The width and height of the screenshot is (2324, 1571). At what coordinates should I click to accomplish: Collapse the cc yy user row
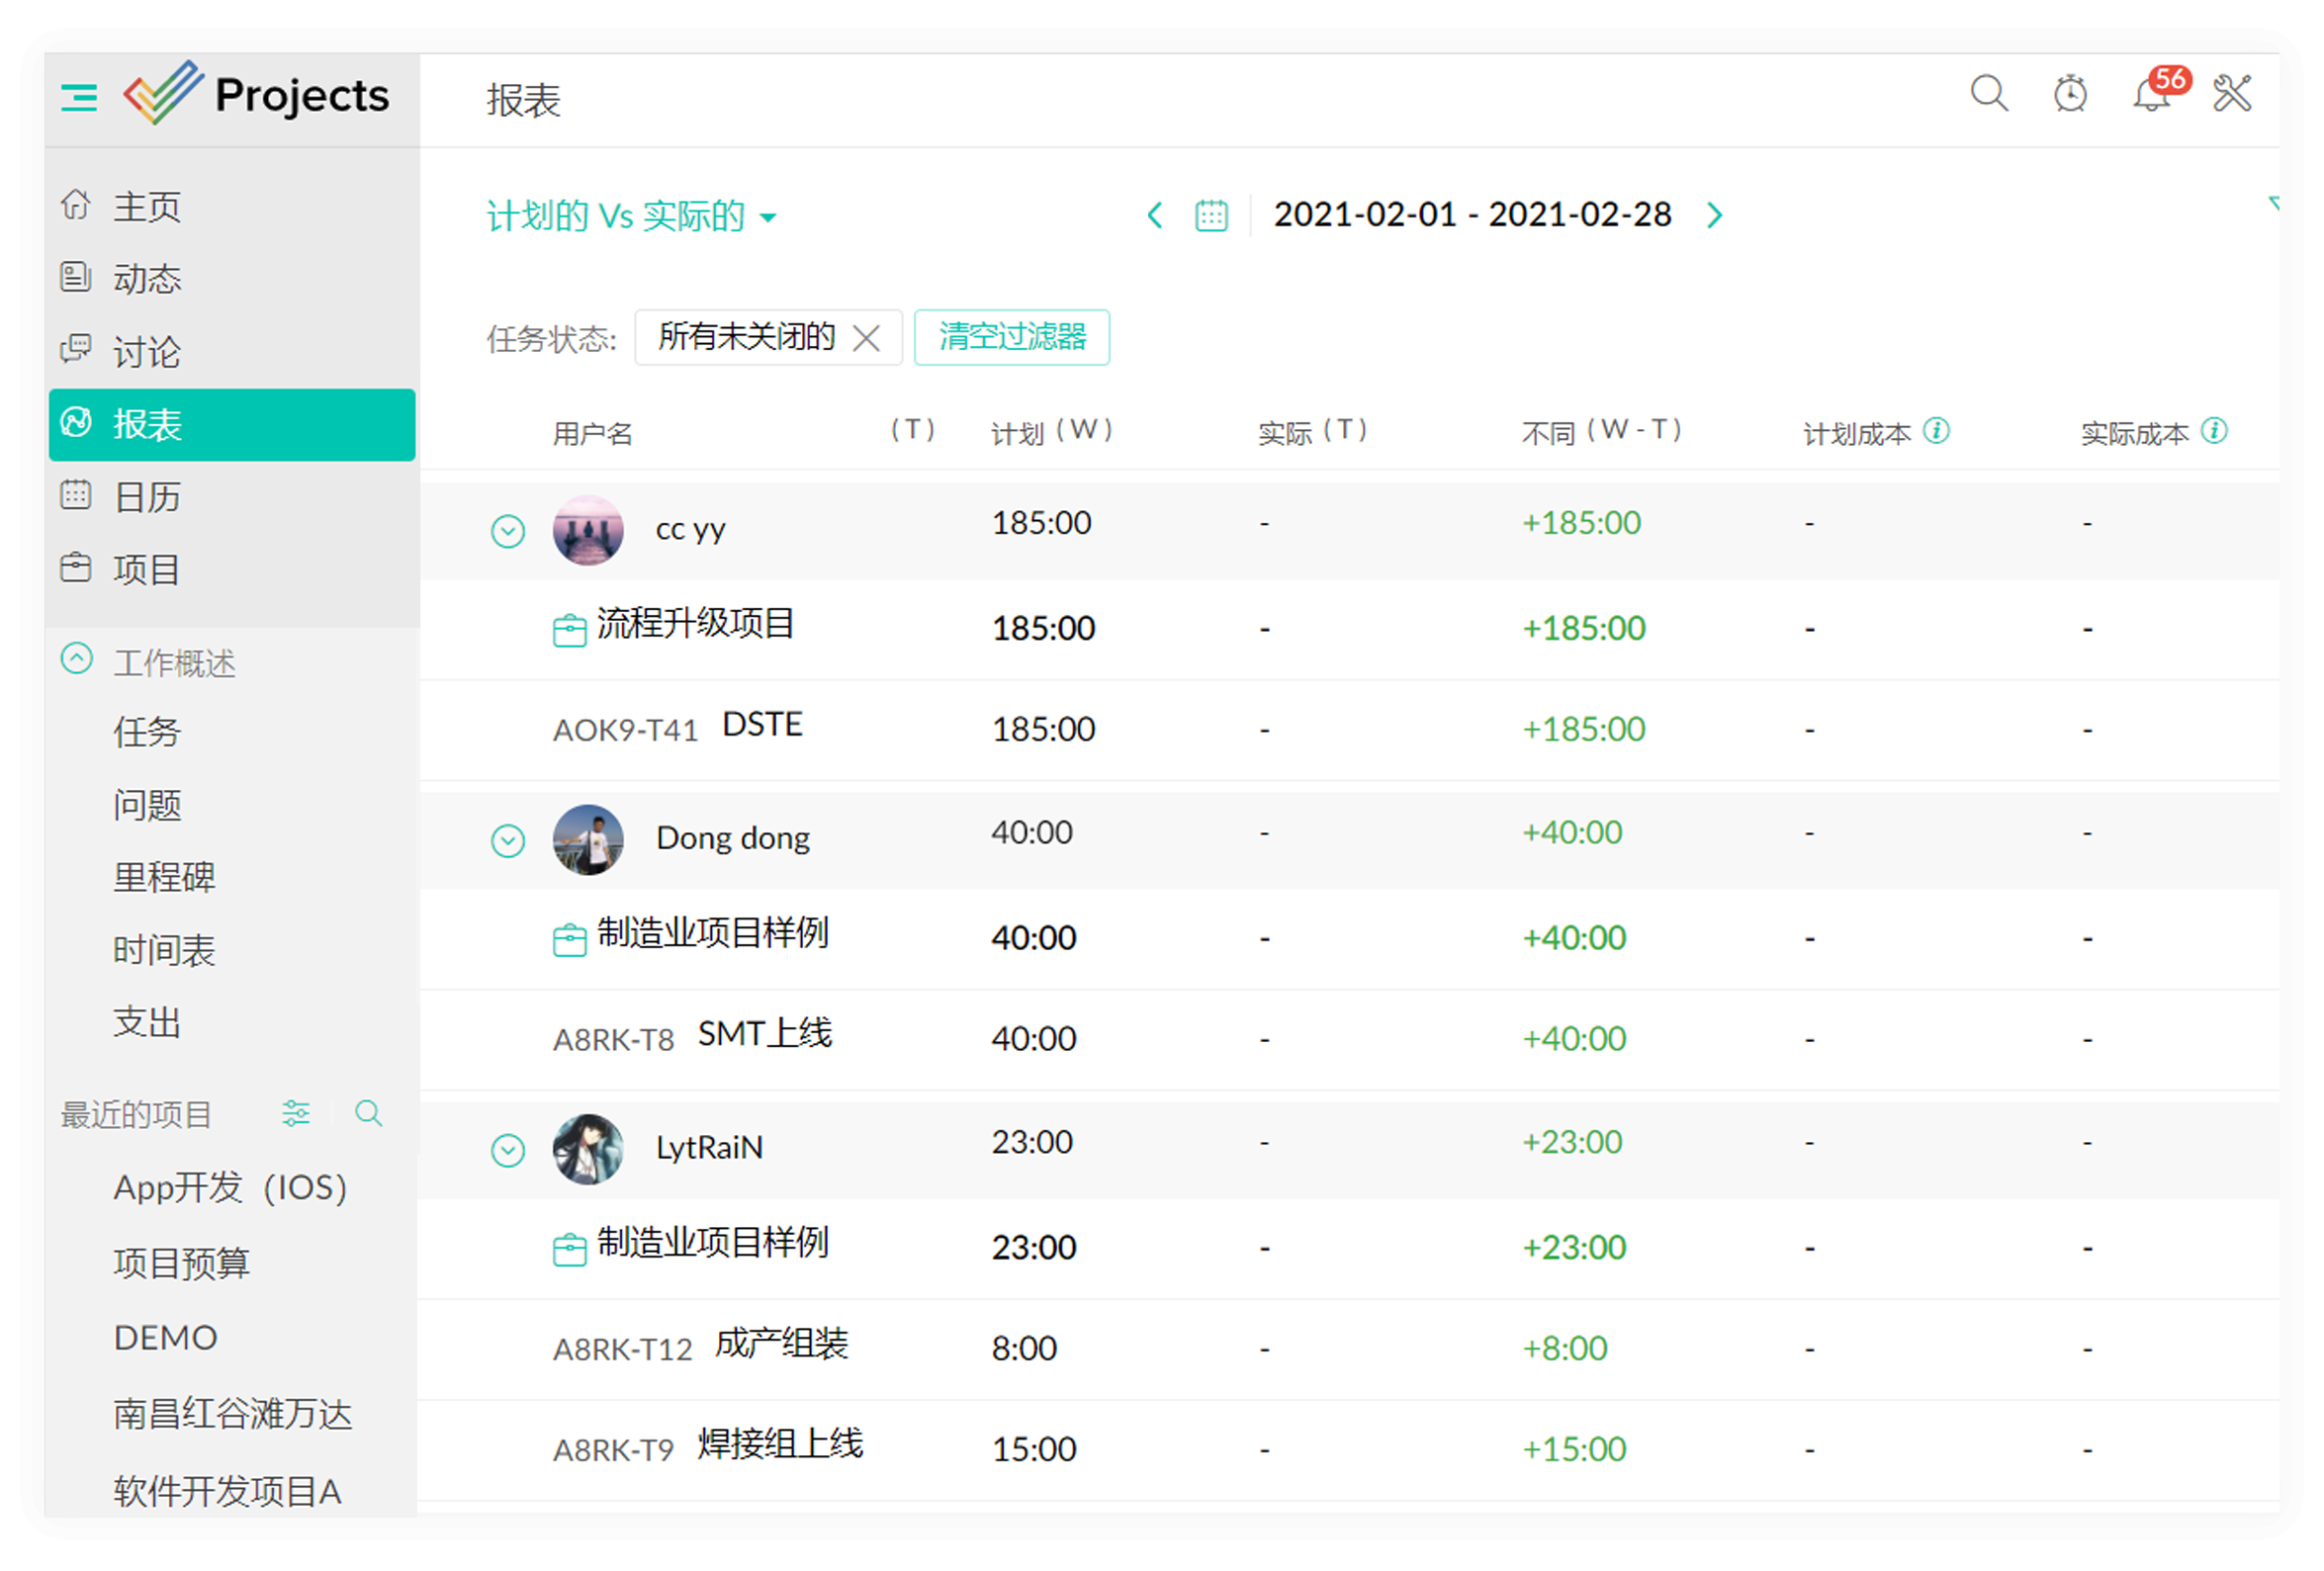[508, 531]
